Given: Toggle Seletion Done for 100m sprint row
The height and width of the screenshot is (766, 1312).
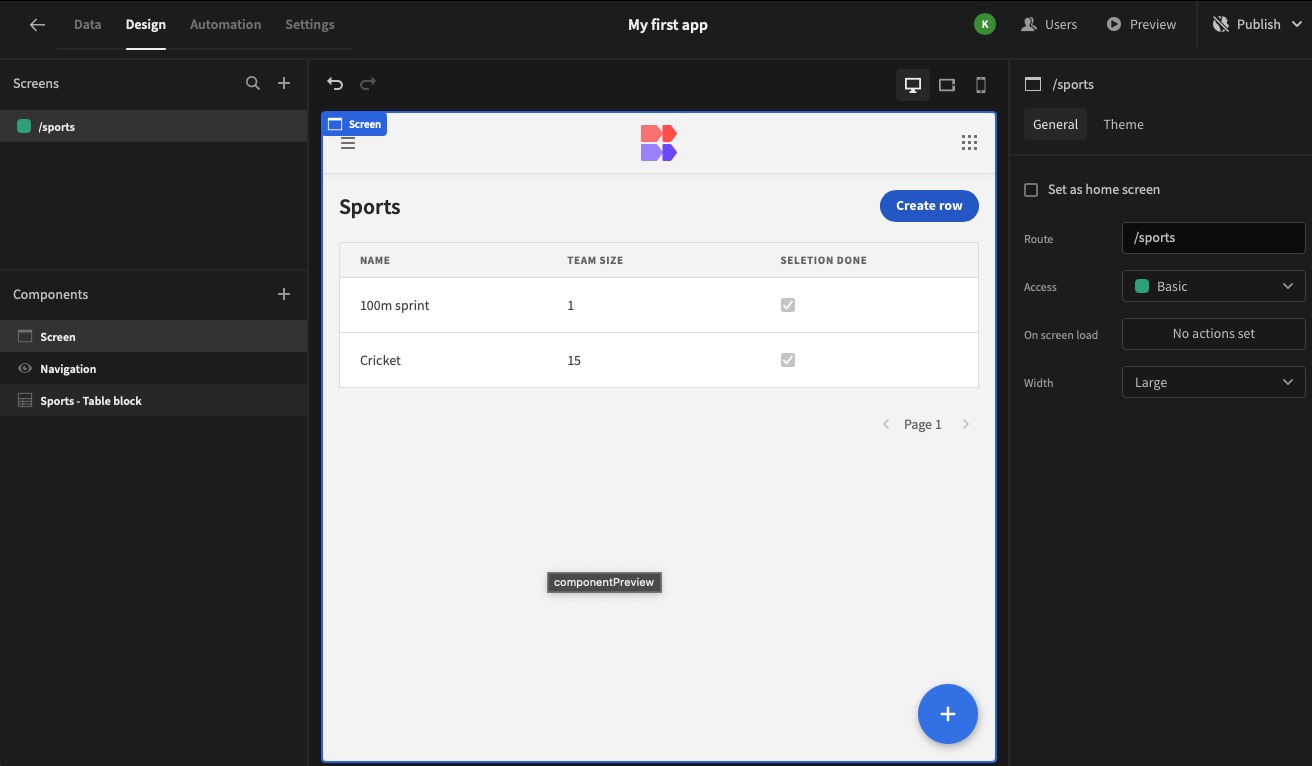Looking at the screenshot, I should [x=788, y=304].
